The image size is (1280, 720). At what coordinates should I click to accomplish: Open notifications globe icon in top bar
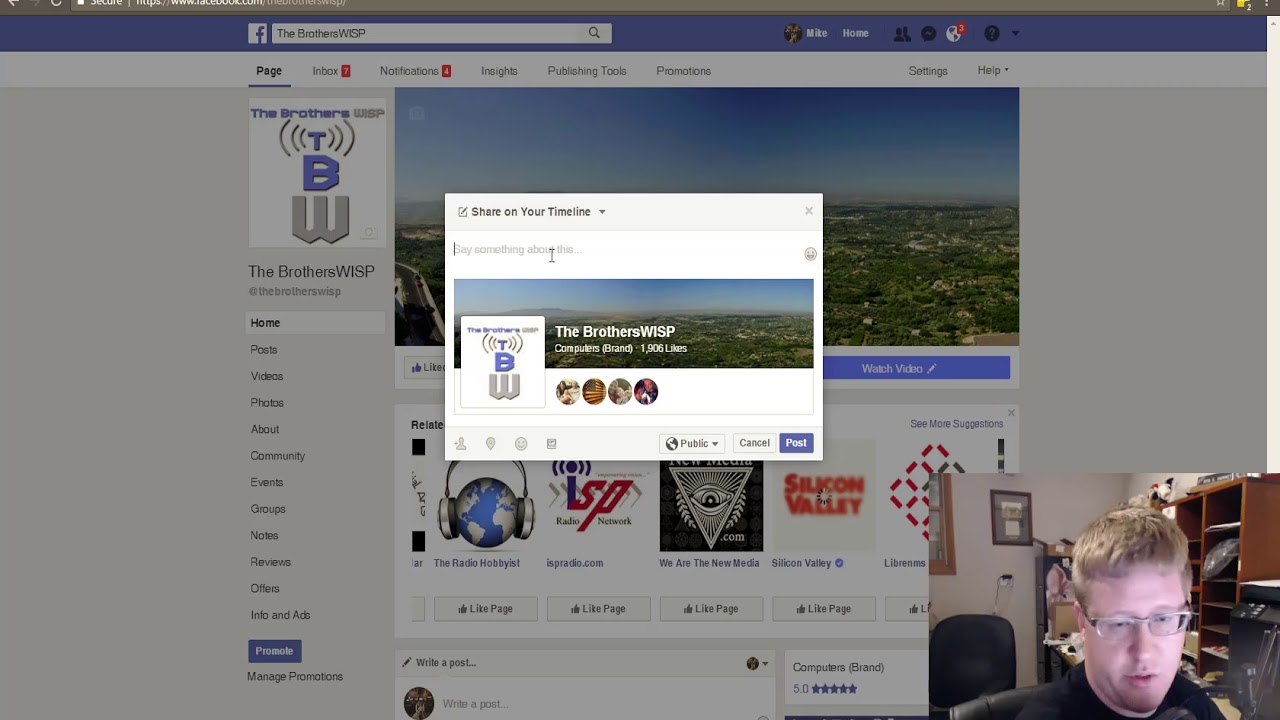click(954, 33)
